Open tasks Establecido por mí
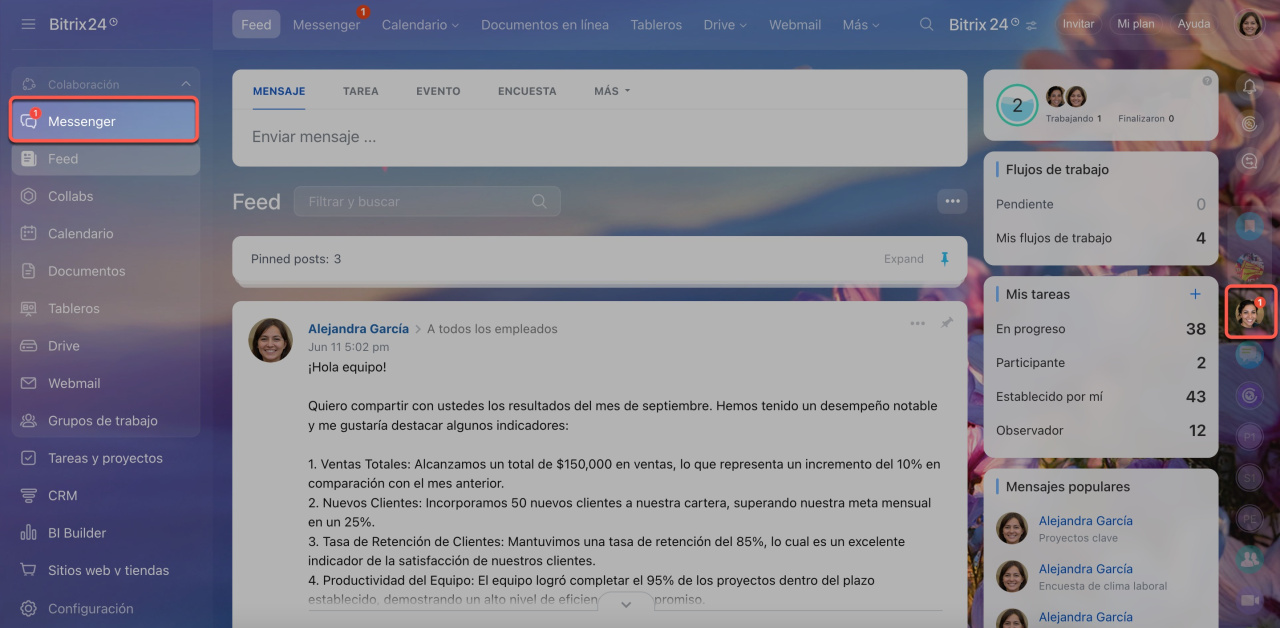 point(1100,397)
